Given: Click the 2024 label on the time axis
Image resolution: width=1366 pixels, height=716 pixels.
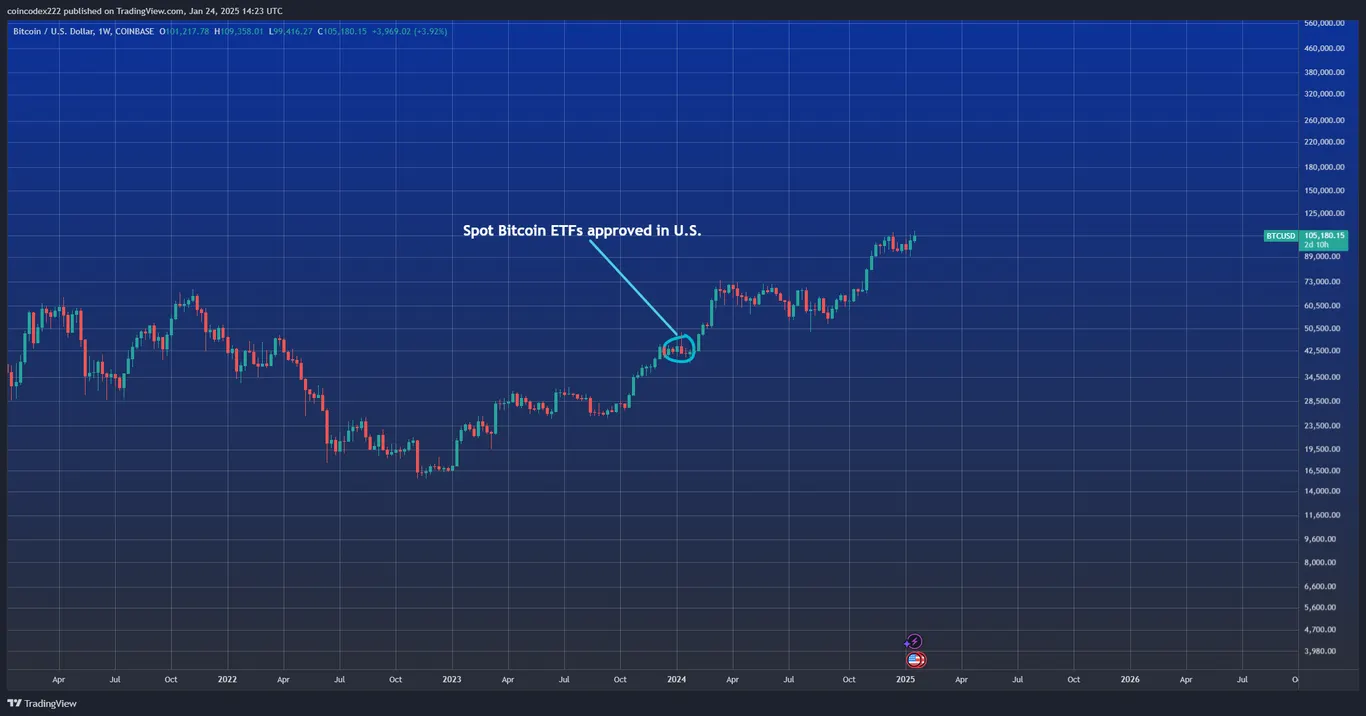Looking at the screenshot, I should coord(677,679).
